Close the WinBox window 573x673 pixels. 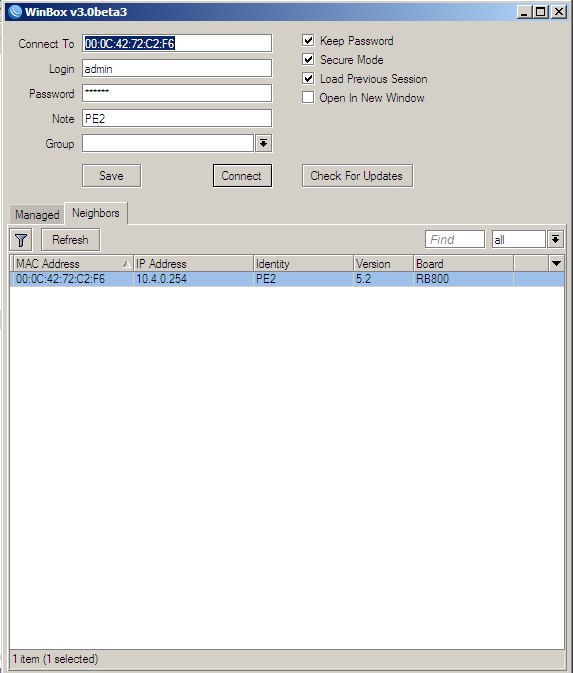[x=559, y=12]
